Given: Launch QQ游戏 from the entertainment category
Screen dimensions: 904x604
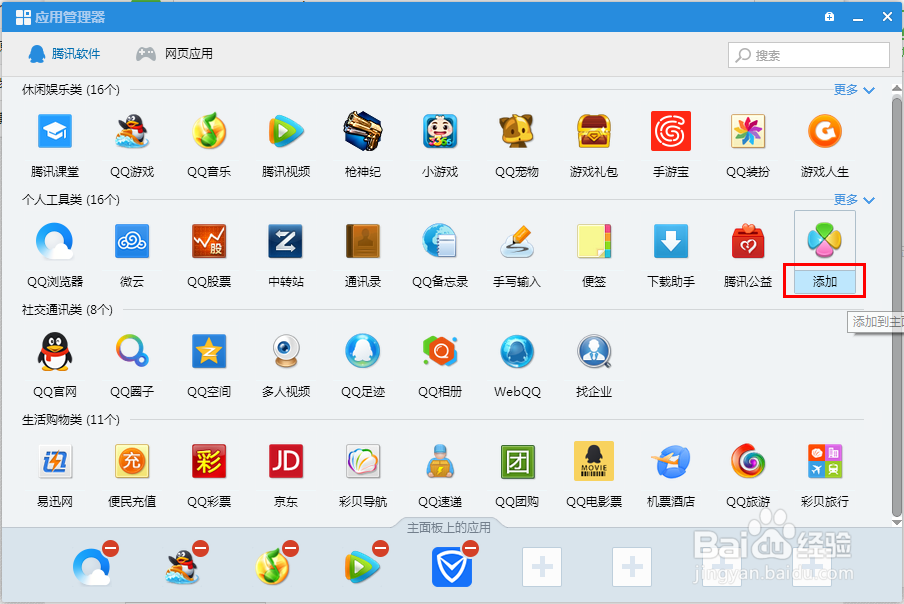Looking at the screenshot, I should (132, 131).
